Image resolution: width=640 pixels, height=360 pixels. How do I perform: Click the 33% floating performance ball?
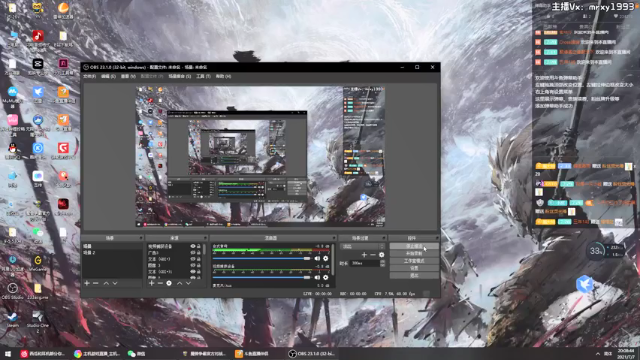[596, 251]
